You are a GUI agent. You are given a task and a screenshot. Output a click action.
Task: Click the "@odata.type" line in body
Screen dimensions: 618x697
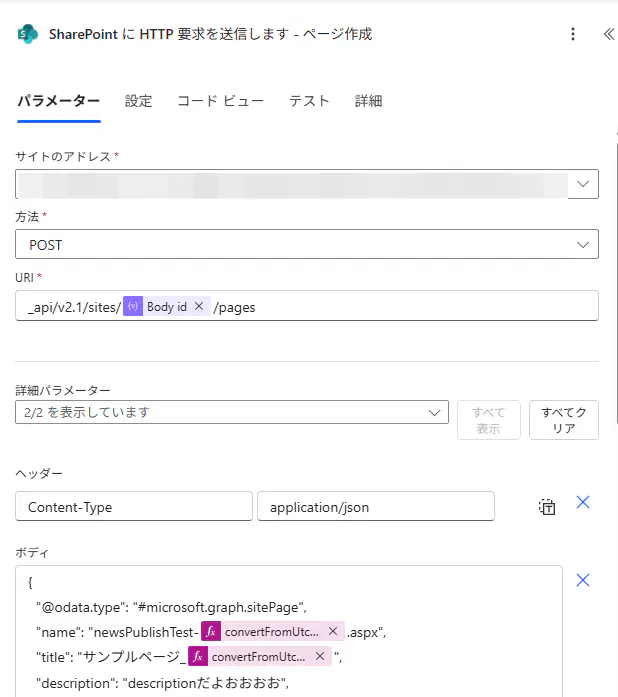[171, 607]
